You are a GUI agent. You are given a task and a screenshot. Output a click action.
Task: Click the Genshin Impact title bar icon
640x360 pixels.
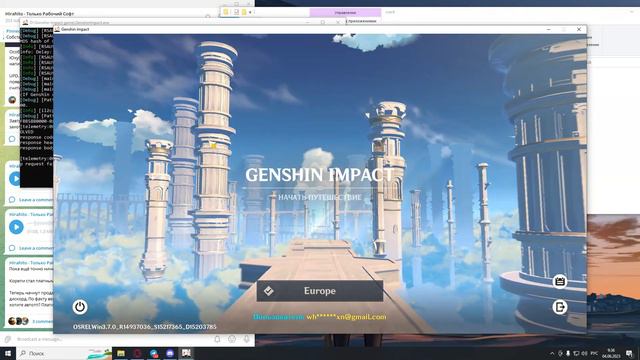(57, 29)
